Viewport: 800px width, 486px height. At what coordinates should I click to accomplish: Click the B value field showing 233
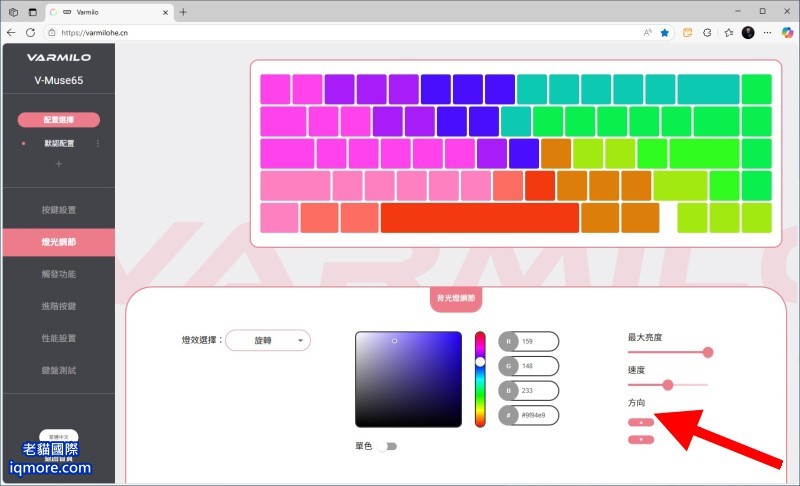tap(529, 391)
